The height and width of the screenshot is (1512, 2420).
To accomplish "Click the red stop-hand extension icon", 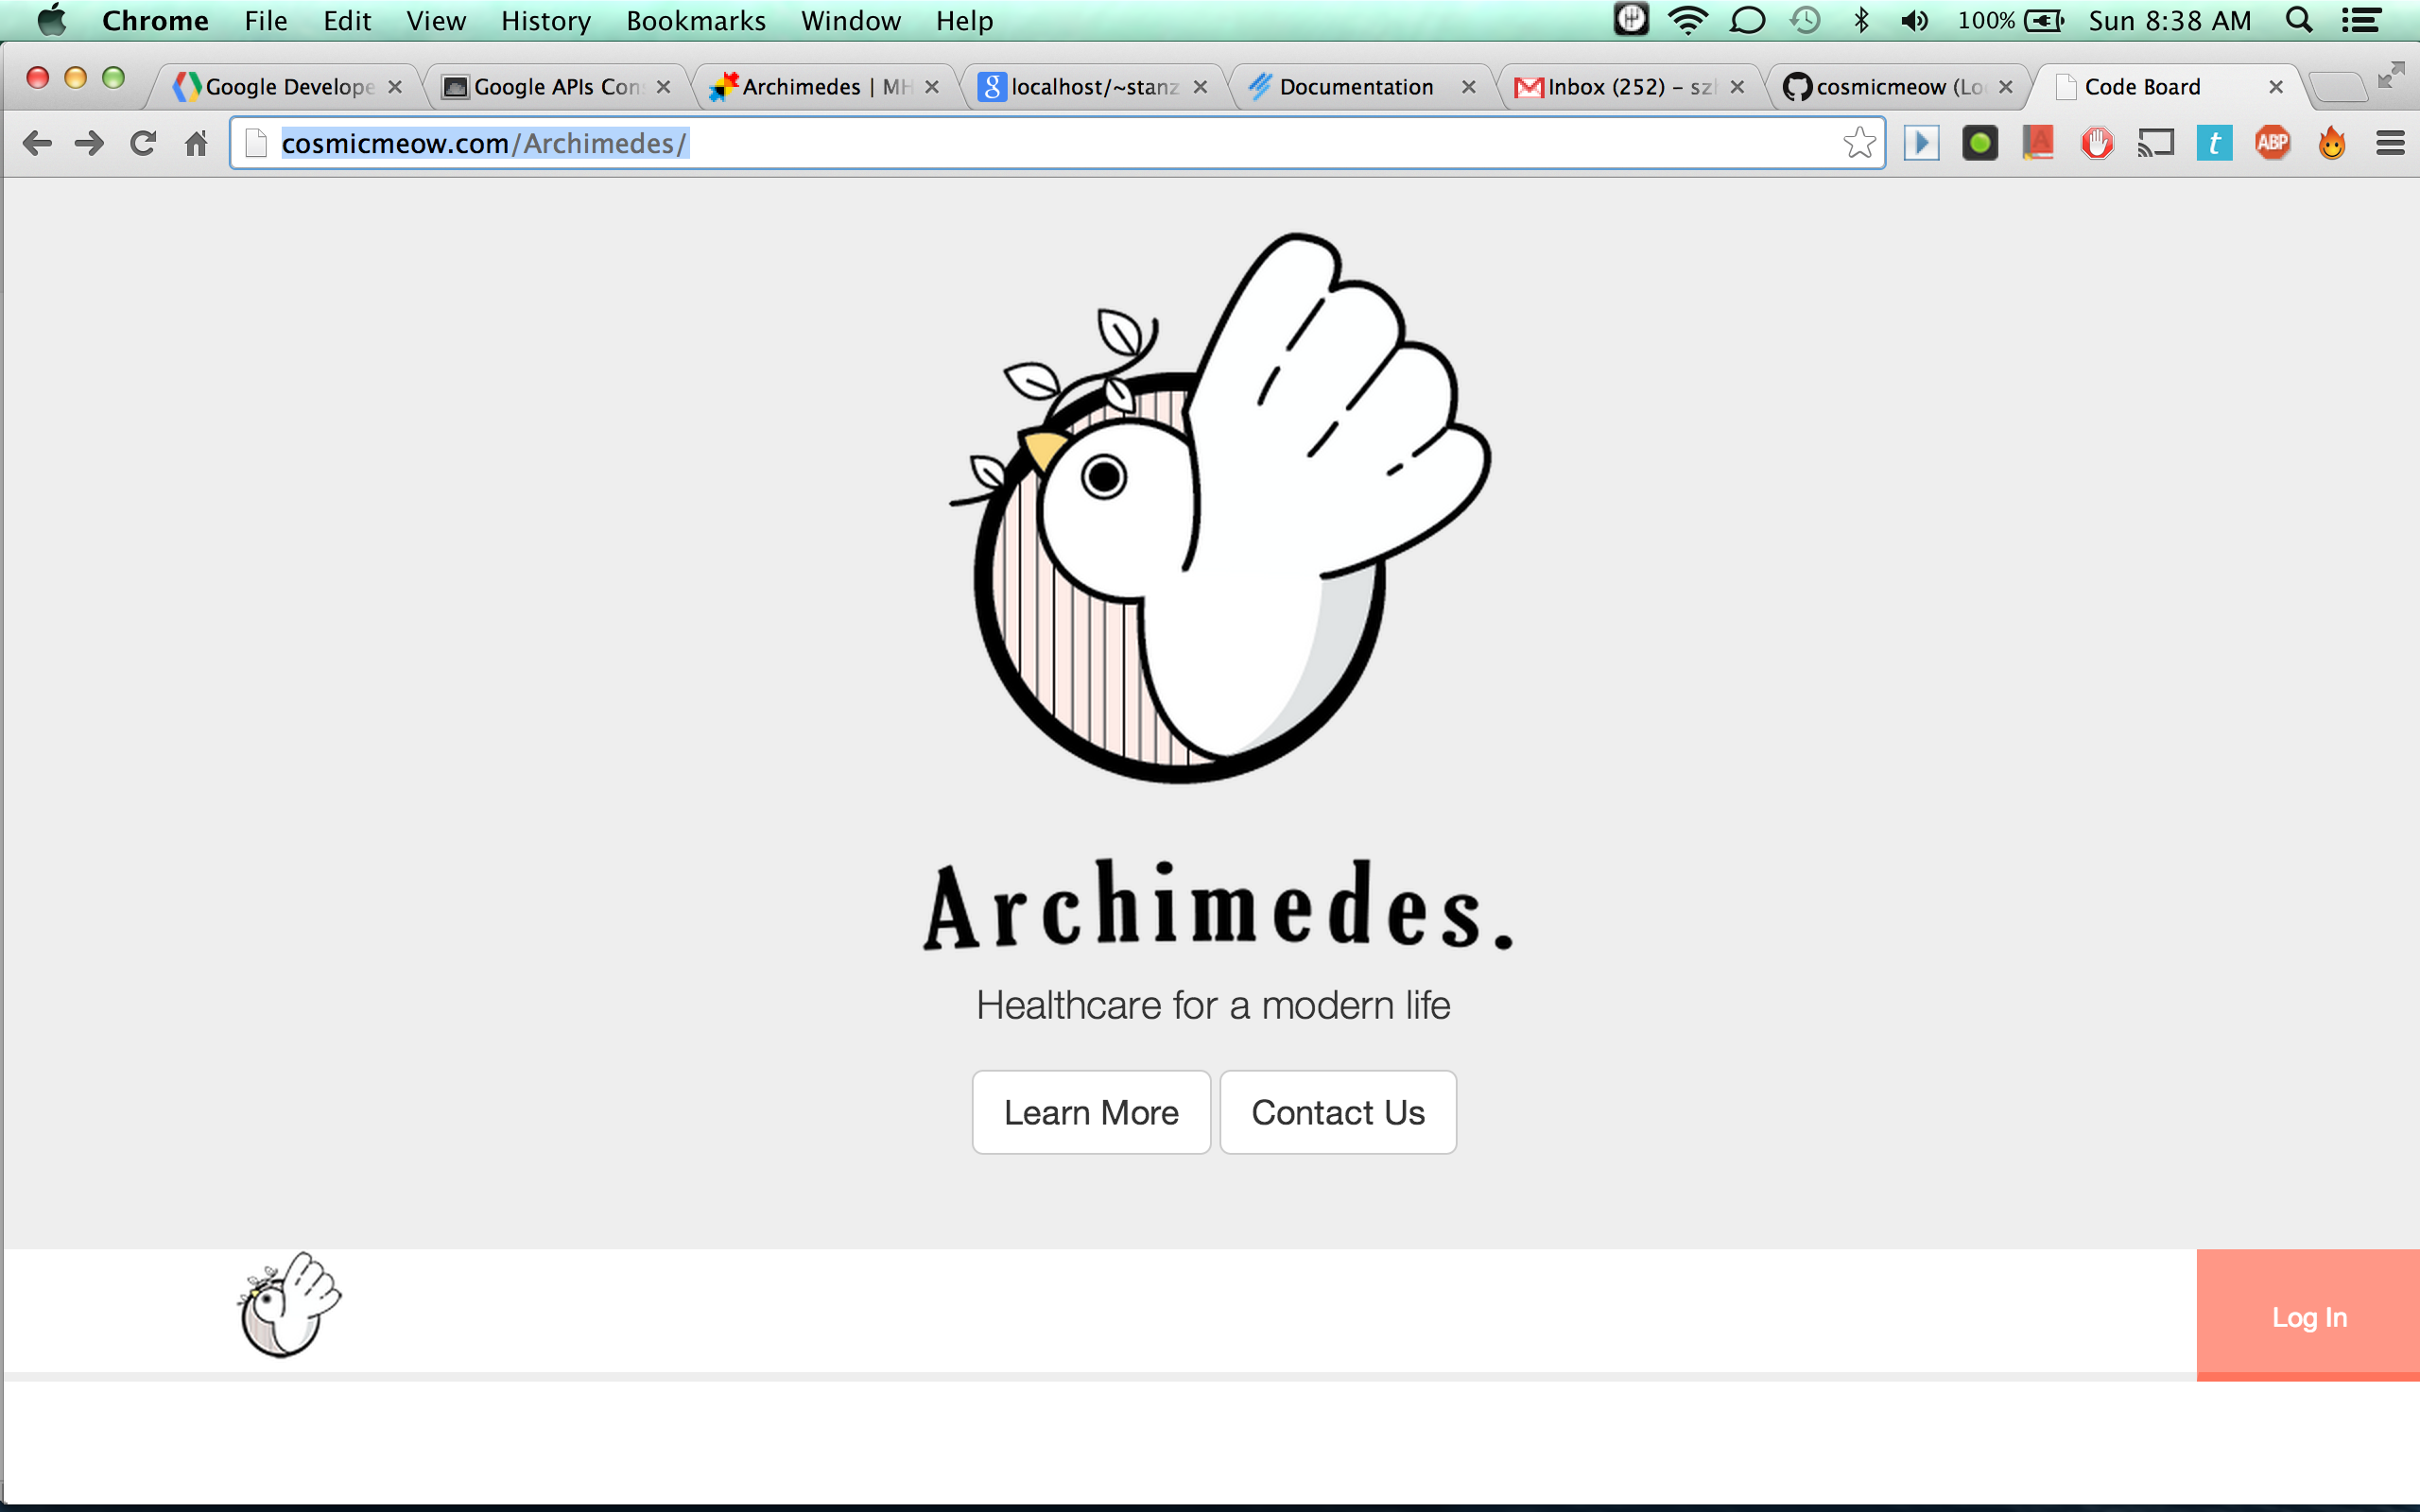I will point(2097,143).
